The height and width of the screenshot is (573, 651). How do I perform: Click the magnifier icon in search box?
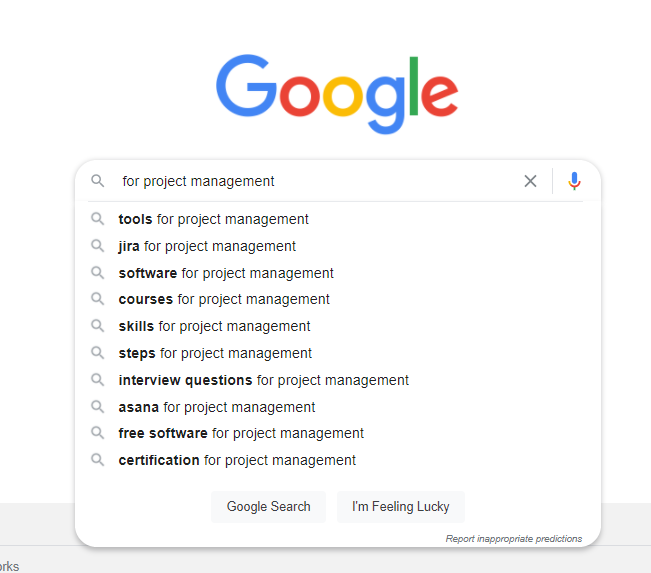(98, 181)
